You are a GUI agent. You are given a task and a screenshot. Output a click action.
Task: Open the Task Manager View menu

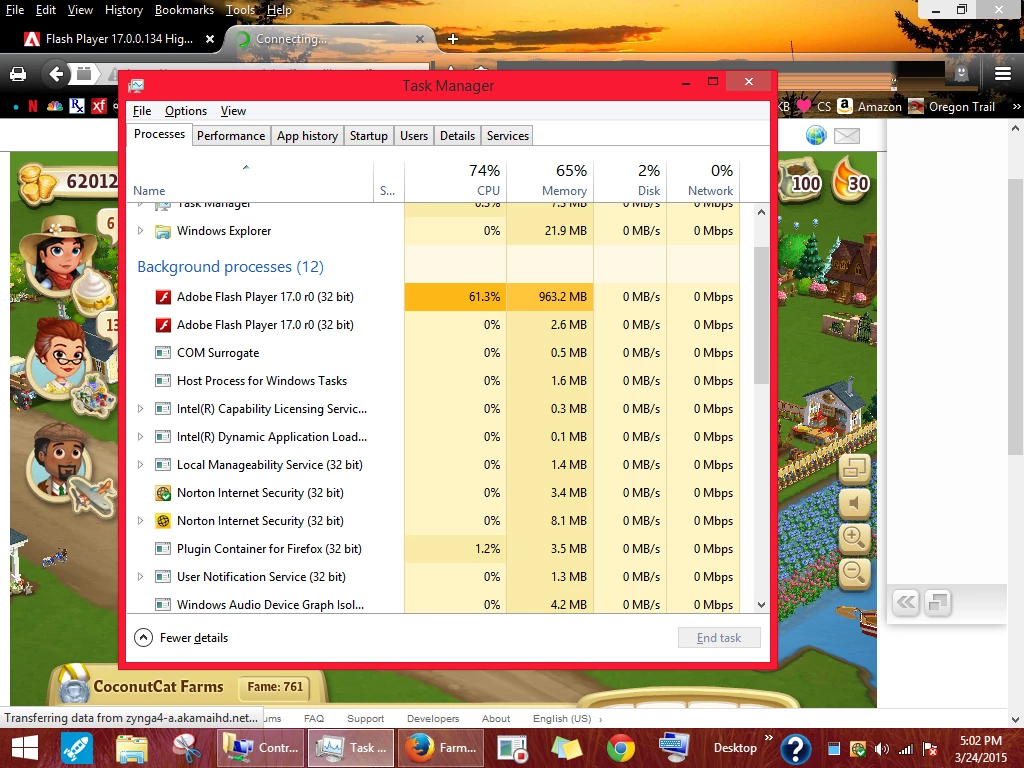click(233, 111)
